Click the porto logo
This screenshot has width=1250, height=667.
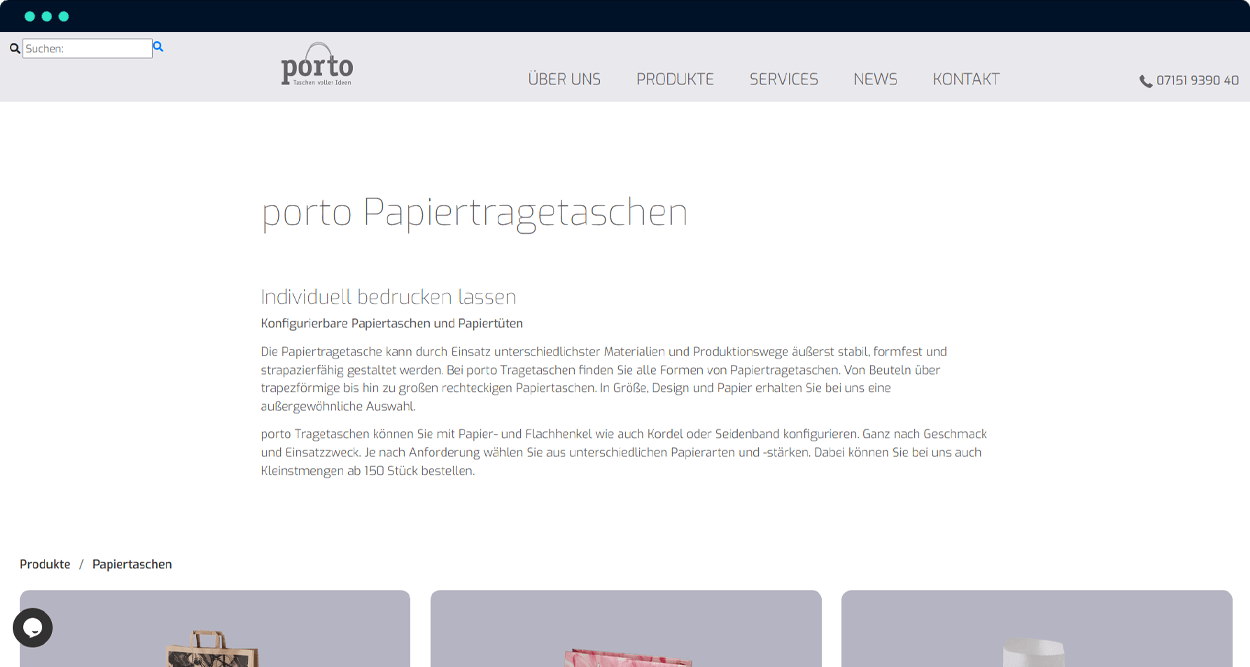(x=317, y=65)
